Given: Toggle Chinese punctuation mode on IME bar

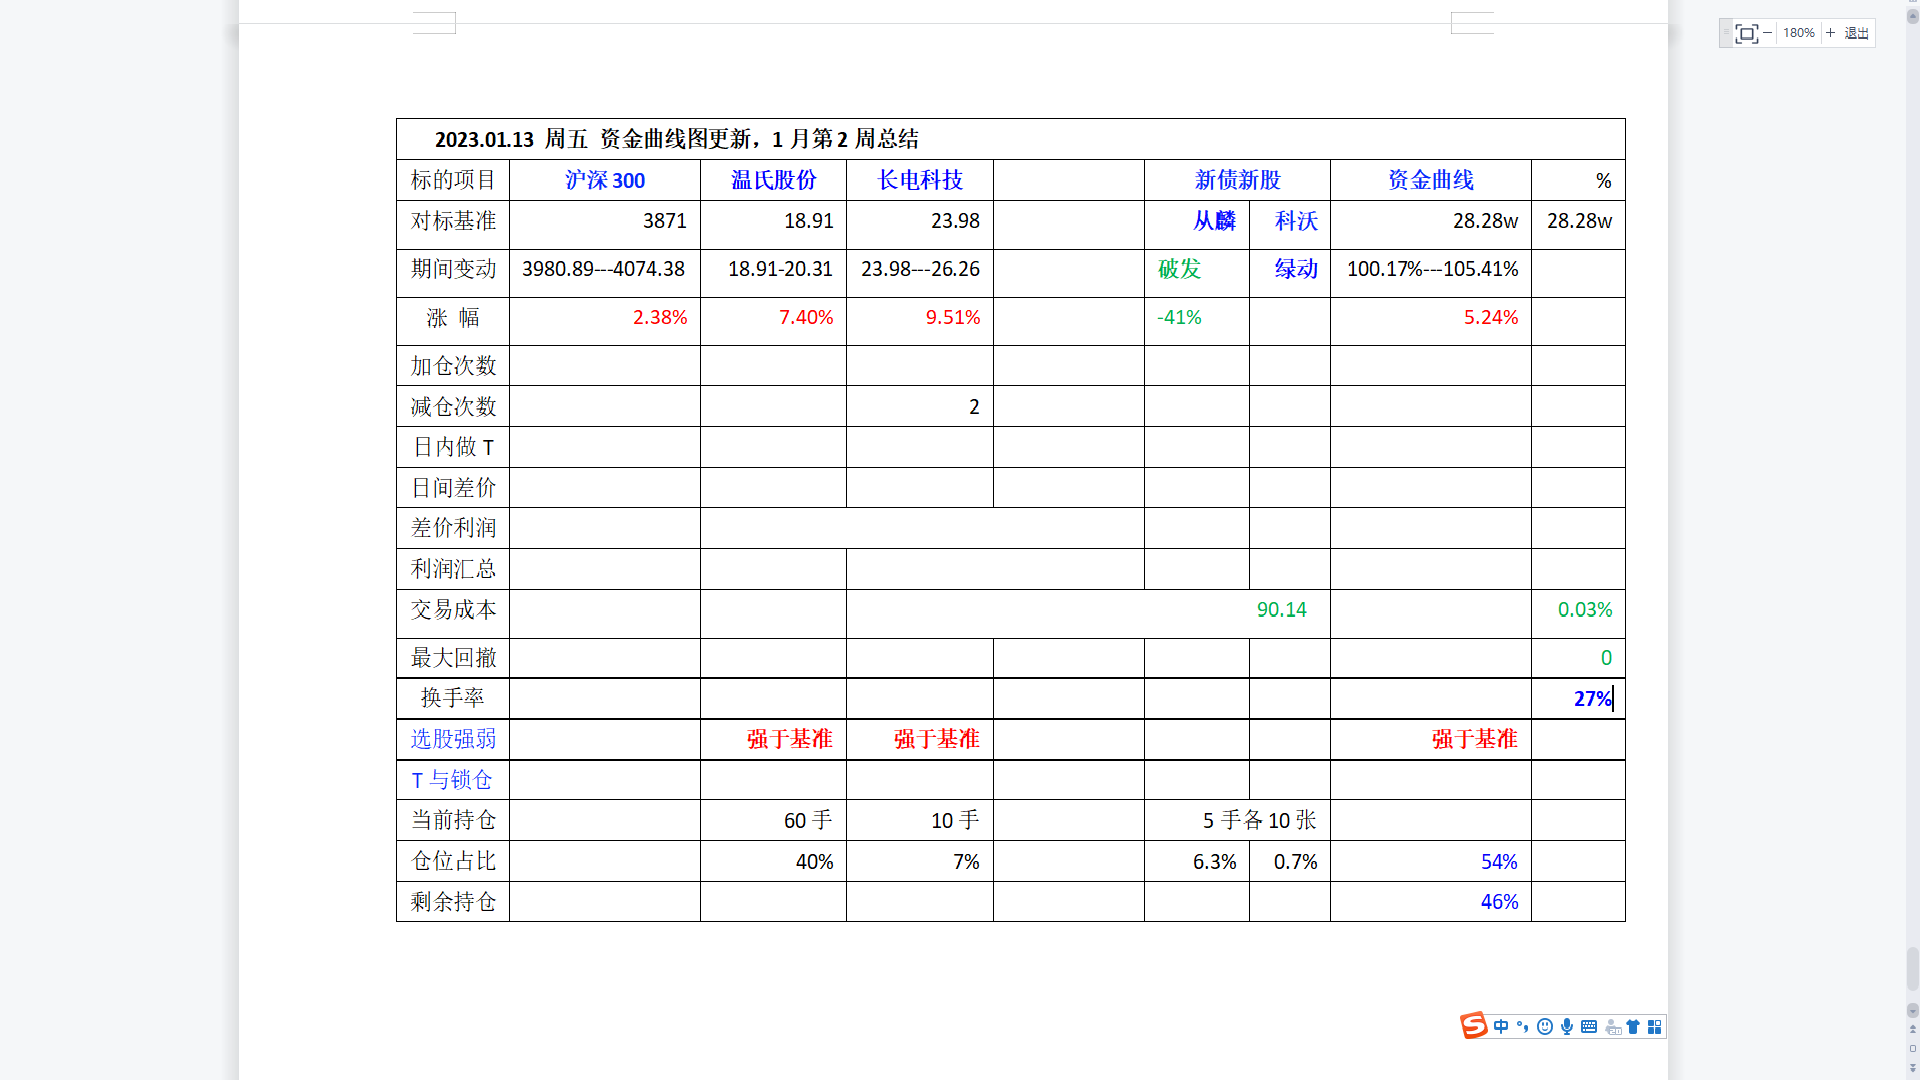Looking at the screenshot, I should click(1523, 1027).
